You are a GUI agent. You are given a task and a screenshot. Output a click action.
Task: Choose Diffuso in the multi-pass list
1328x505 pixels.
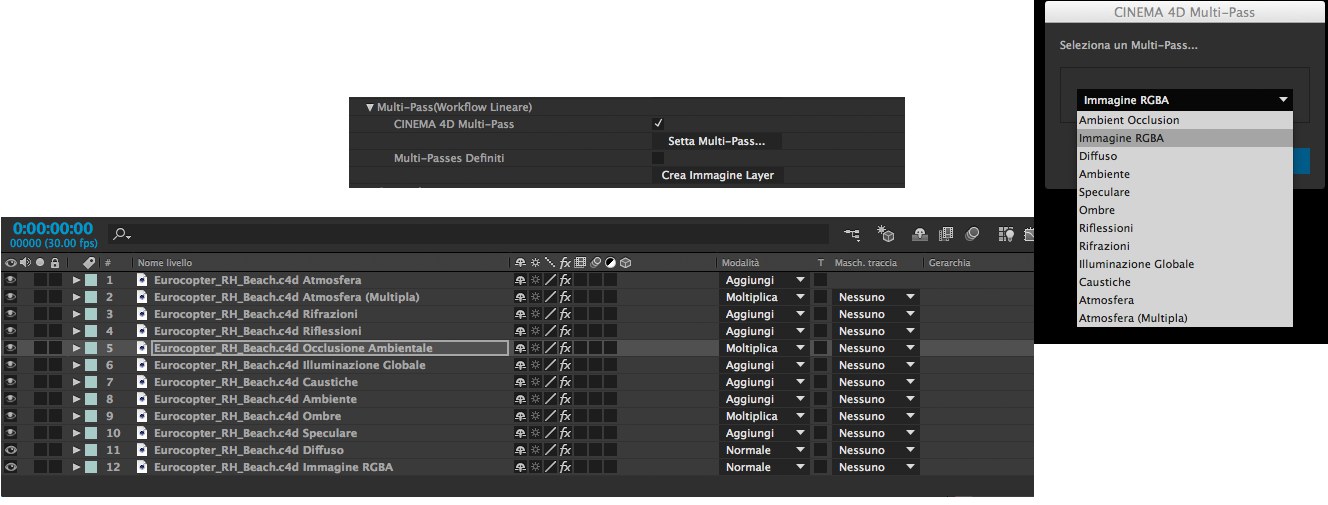pyautogui.click(x=1185, y=156)
